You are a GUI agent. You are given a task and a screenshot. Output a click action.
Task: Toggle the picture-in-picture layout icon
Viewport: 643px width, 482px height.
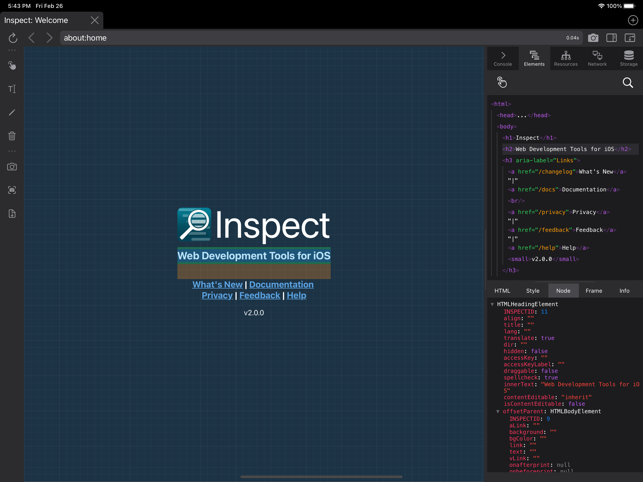click(x=630, y=38)
